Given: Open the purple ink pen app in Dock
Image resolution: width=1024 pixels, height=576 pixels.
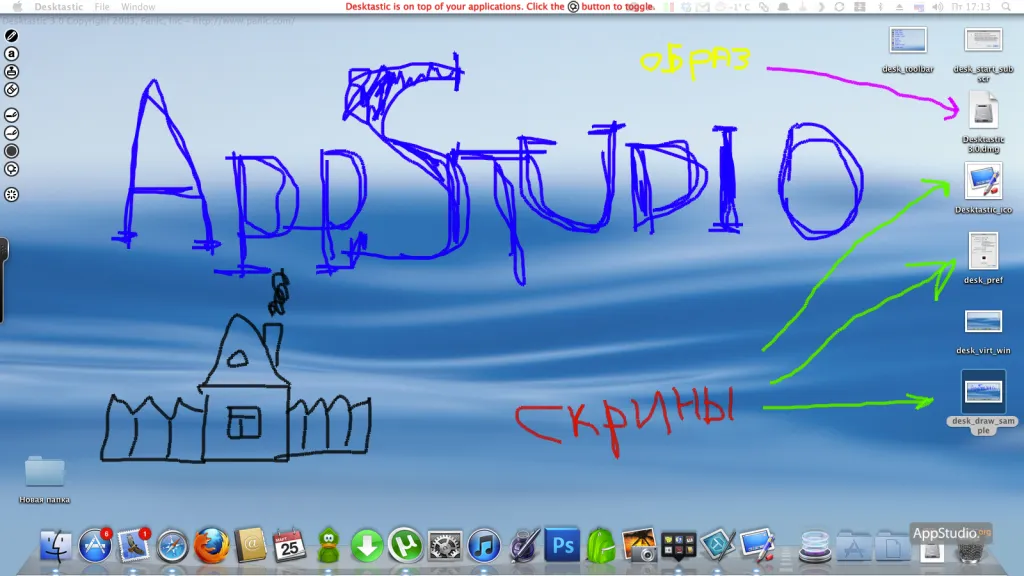Looking at the screenshot, I should pyautogui.click(x=523, y=545).
